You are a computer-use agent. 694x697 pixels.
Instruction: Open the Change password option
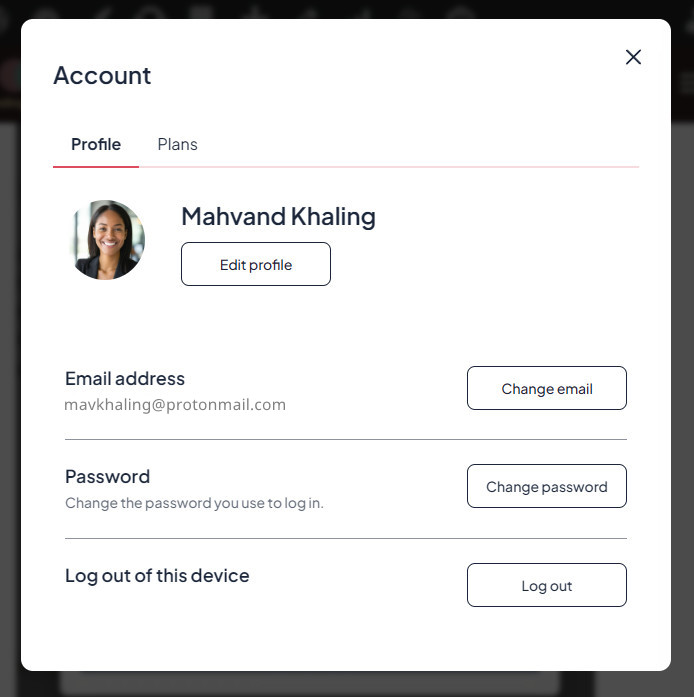point(546,487)
